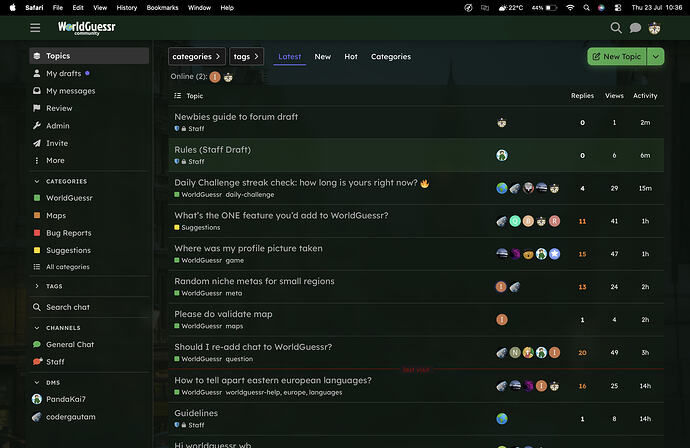Sort topics by Views column

pyautogui.click(x=614, y=95)
